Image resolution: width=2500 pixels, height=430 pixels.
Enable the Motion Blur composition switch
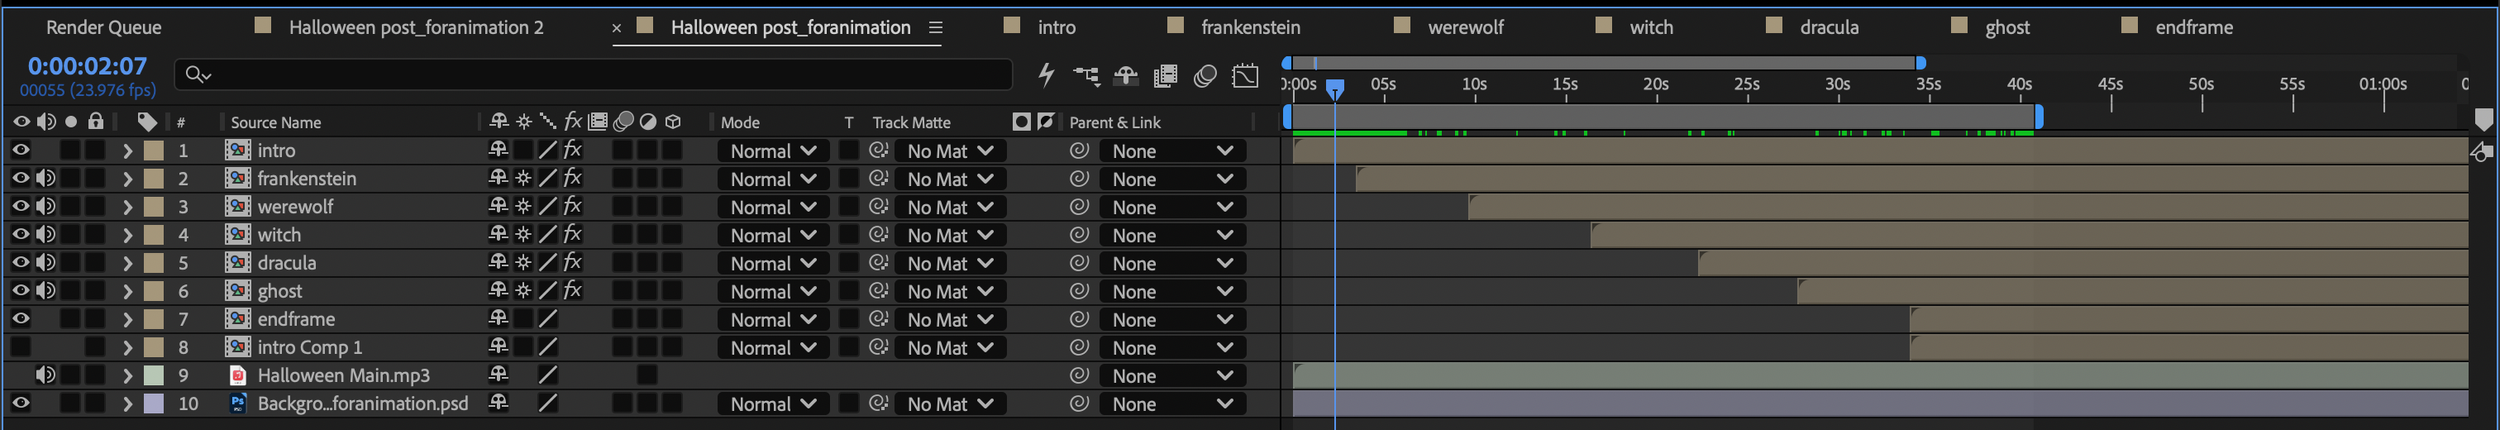pyautogui.click(x=1205, y=75)
